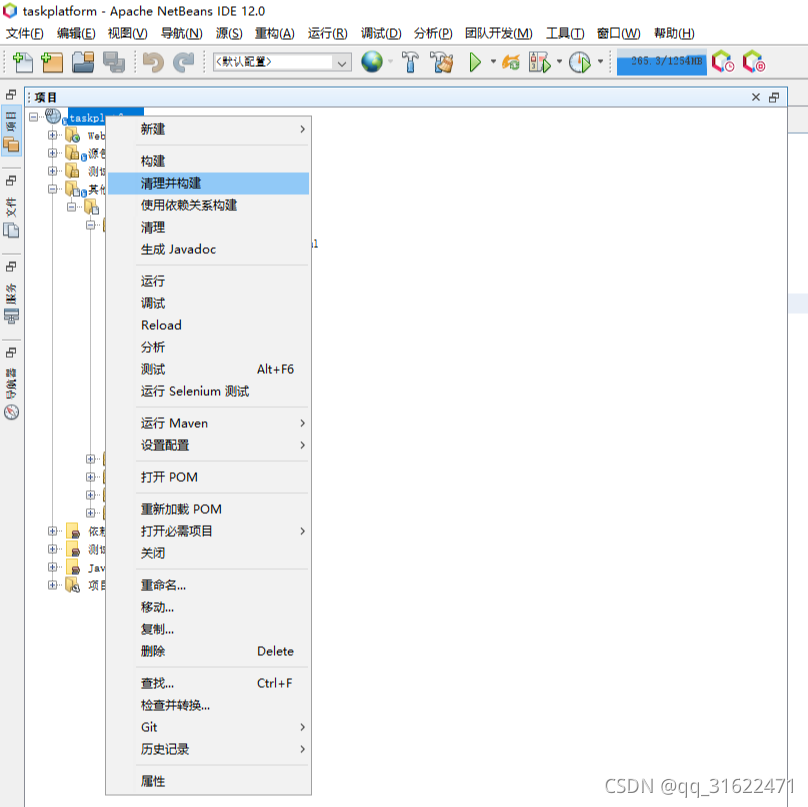This screenshot has width=808, height=807.
Task: Select Reload in context menu
Action: pos(208,325)
